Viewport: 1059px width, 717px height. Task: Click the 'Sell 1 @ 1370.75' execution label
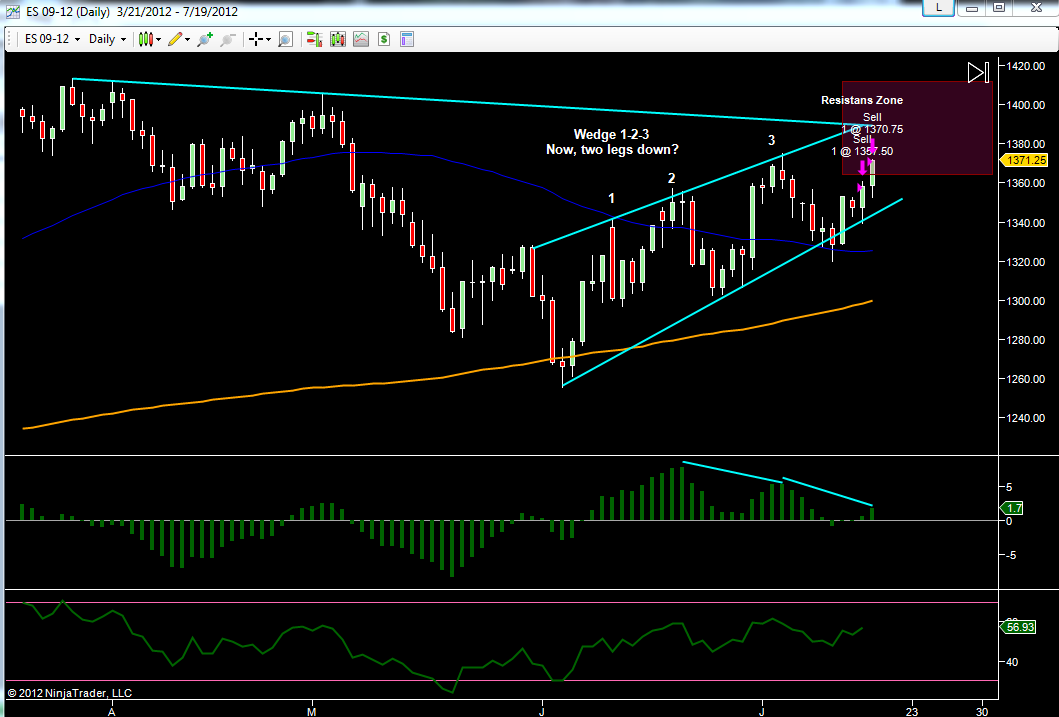[x=872, y=123]
